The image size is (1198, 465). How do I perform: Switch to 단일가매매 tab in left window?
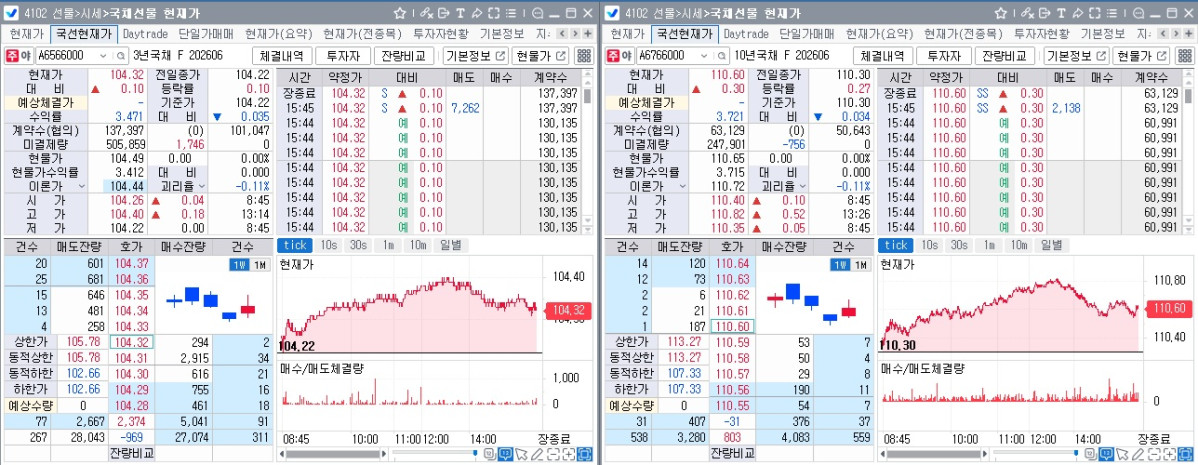pos(206,34)
